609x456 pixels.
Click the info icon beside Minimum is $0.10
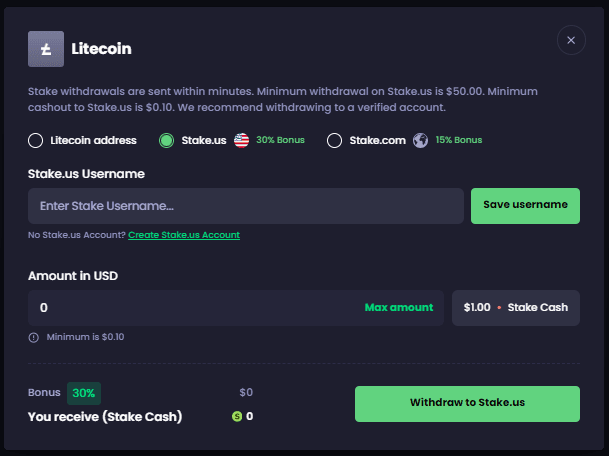click(35, 337)
